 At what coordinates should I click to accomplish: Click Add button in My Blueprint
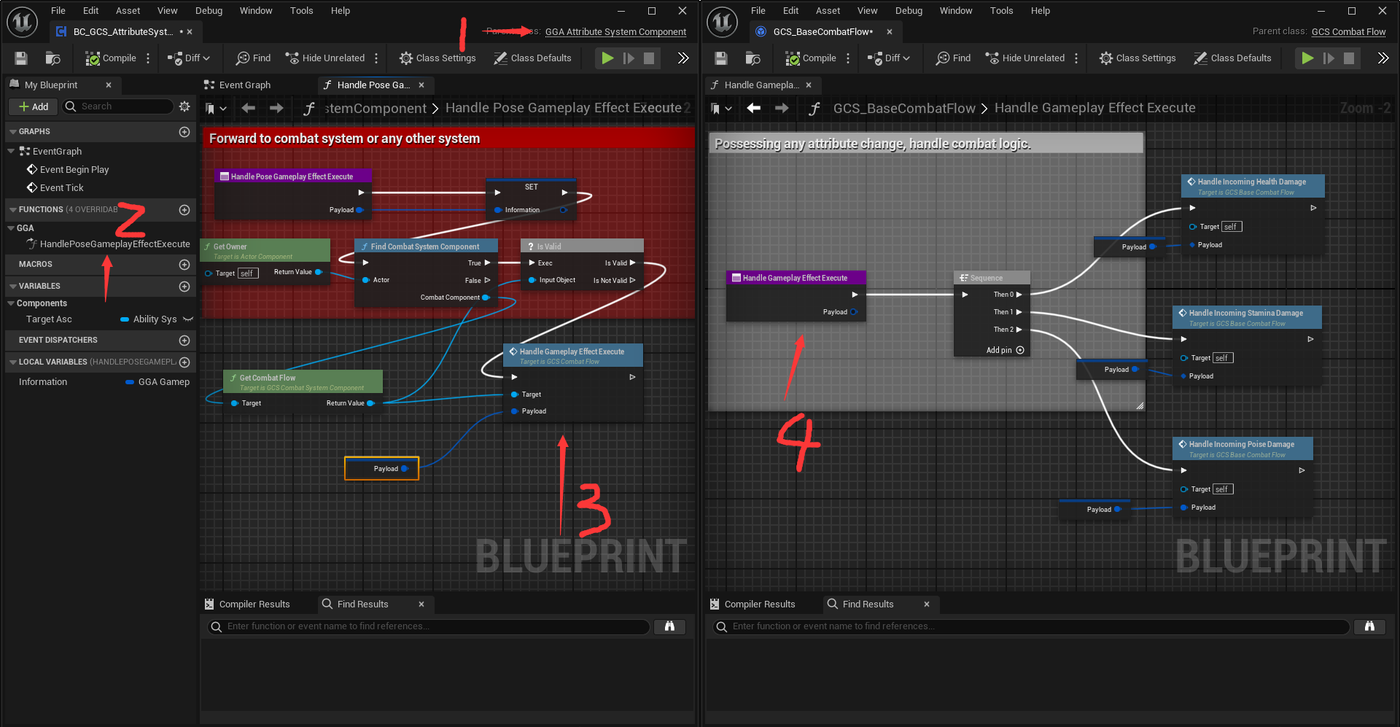(x=33, y=106)
